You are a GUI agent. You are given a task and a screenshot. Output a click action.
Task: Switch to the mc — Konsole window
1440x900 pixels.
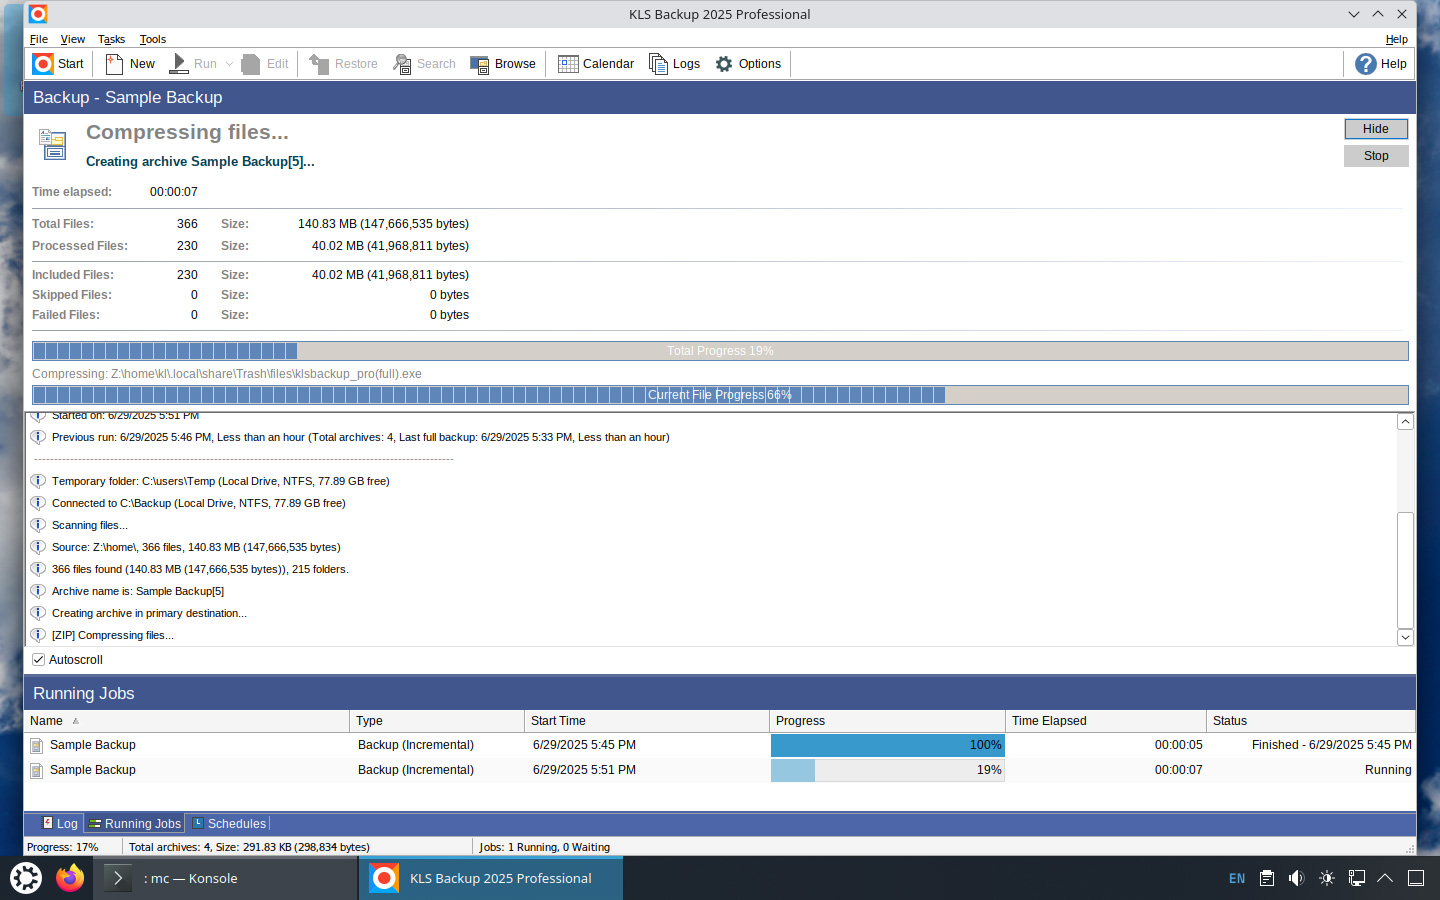226,878
